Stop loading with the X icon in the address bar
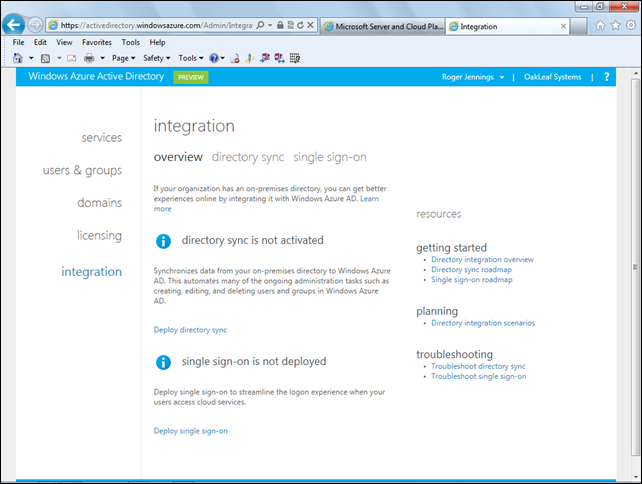Image resolution: width=642 pixels, height=484 pixels. 310,25
